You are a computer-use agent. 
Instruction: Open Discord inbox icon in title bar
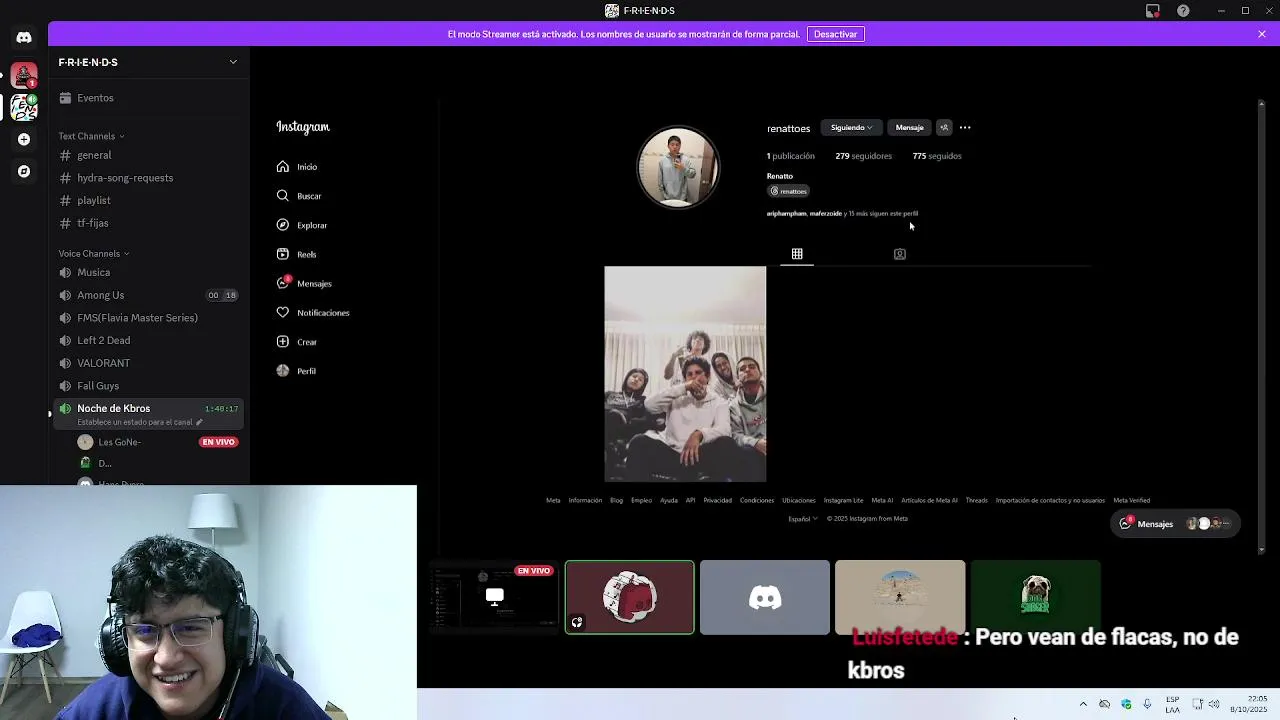click(1153, 11)
